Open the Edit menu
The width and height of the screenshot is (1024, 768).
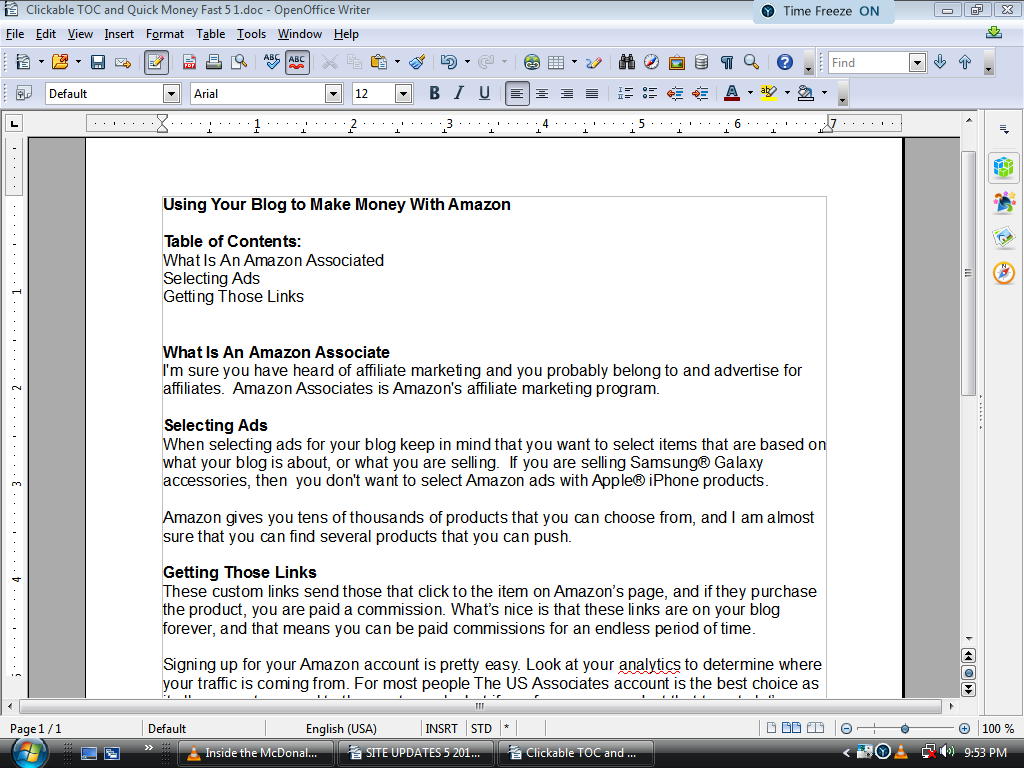coord(46,34)
